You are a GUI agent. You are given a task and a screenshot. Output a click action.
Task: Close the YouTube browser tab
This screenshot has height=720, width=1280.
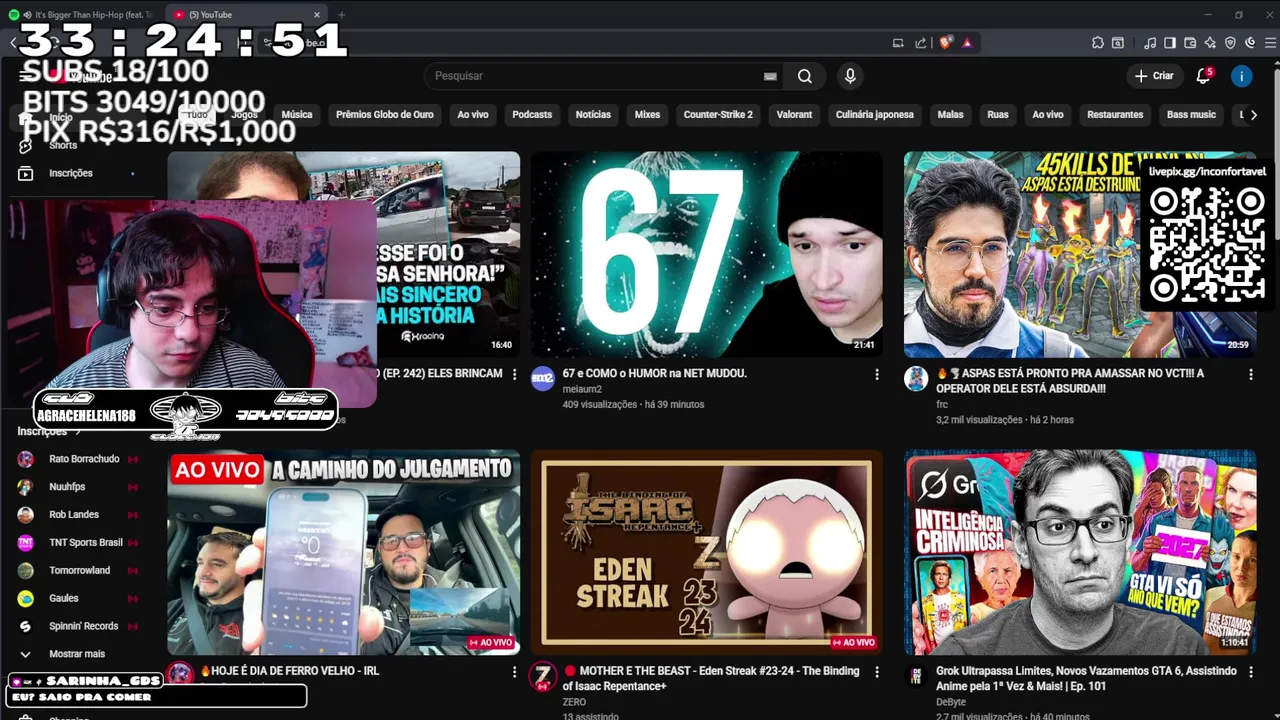[x=317, y=15]
